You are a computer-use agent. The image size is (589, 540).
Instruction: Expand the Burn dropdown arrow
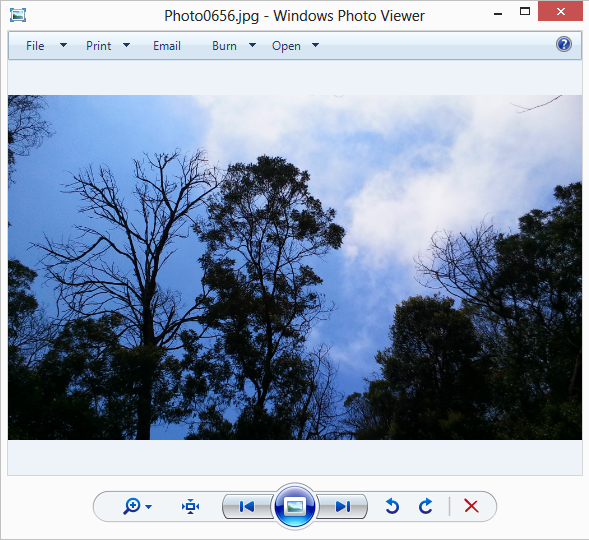(x=252, y=45)
